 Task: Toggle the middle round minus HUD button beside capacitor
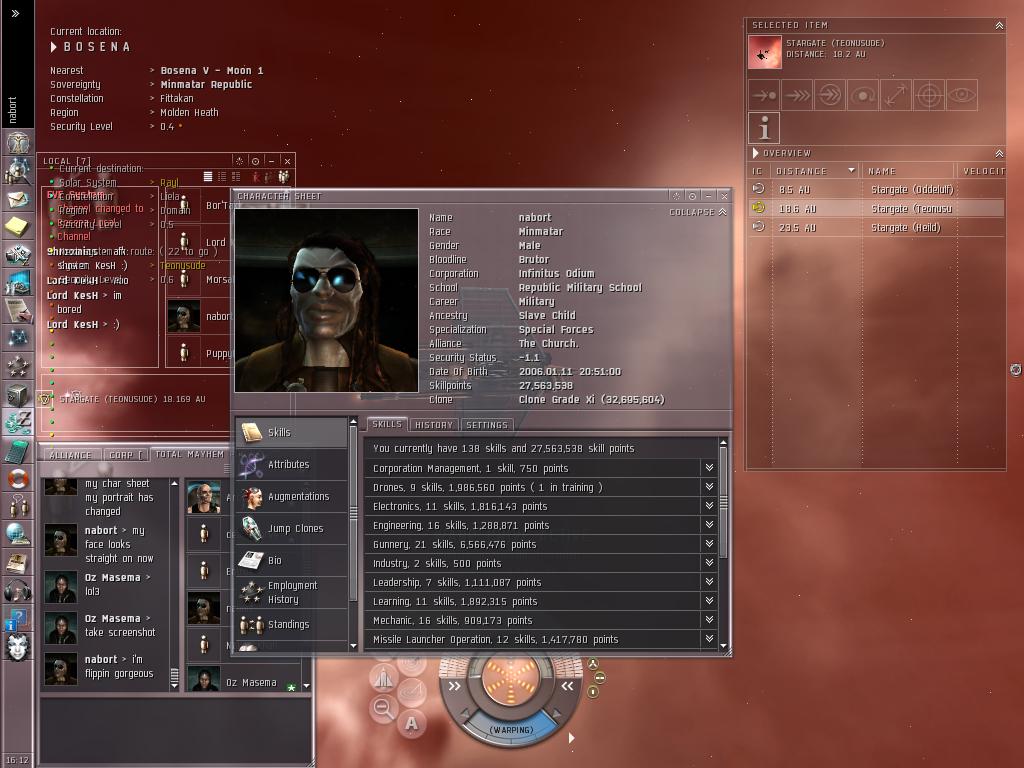(600, 678)
